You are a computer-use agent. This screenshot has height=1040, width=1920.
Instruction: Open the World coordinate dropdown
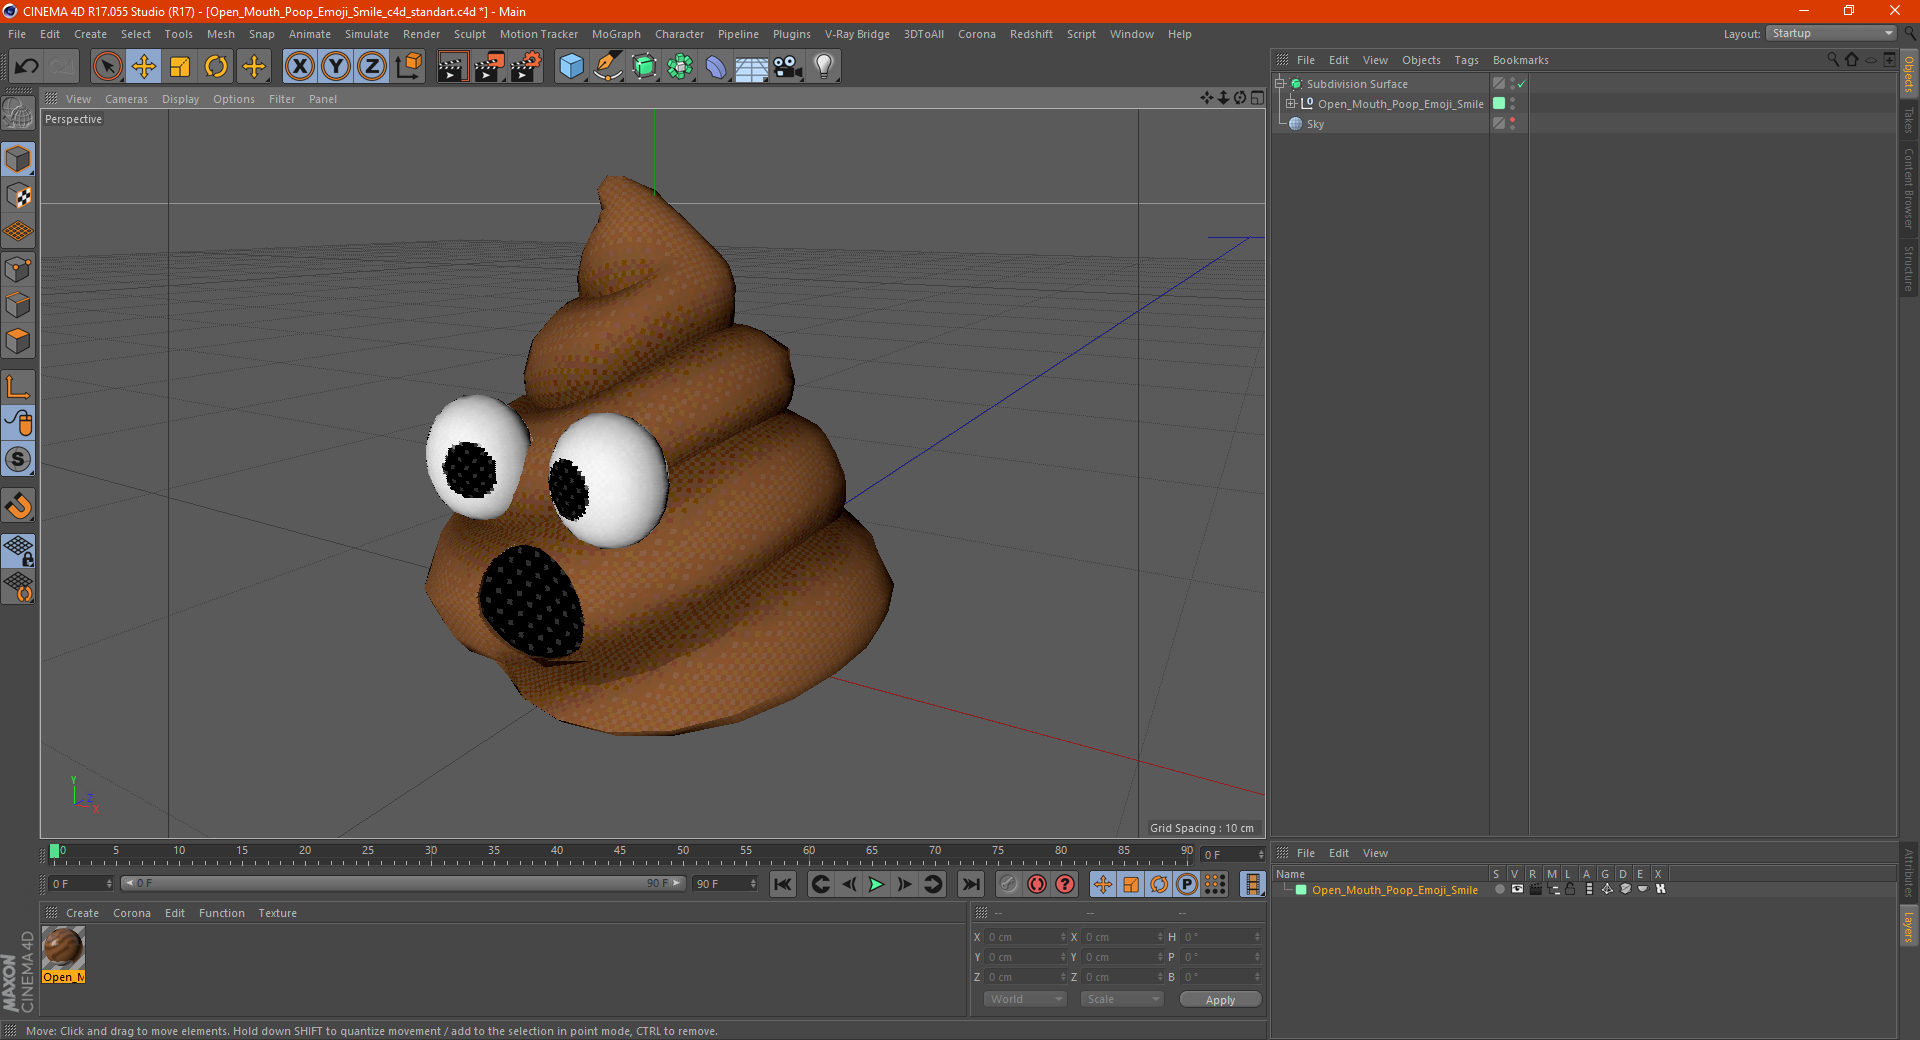[x=1025, y=999]
